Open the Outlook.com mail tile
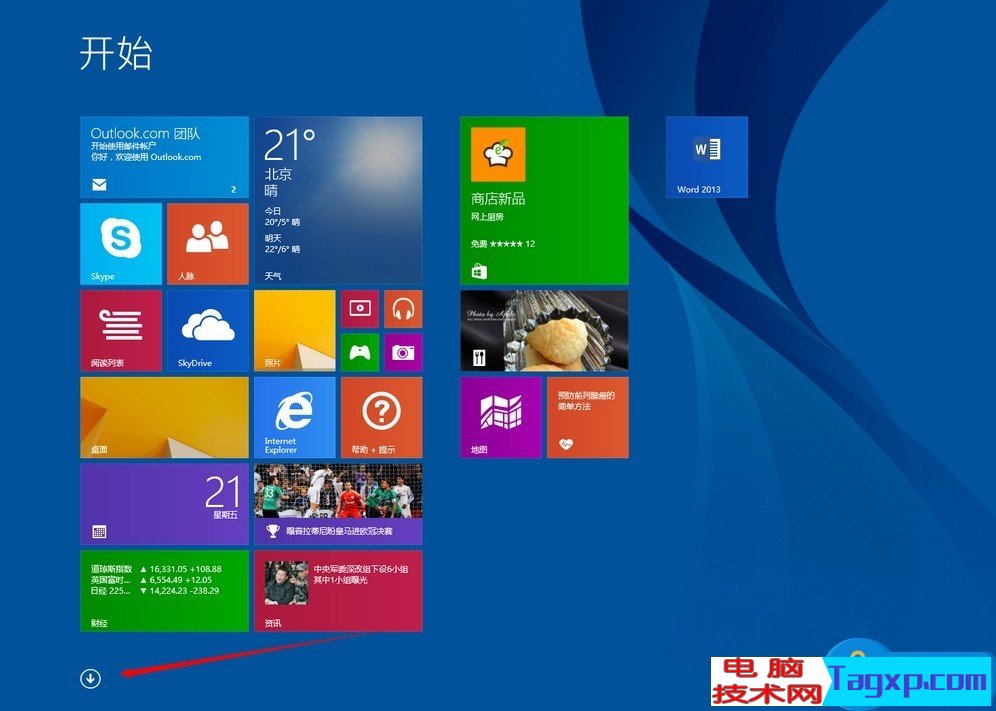 coord(164,157)
